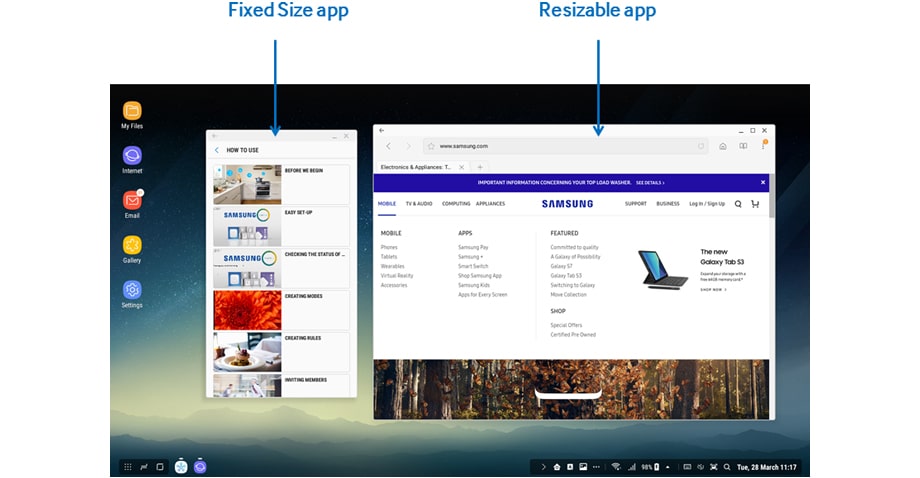Click the bookmark star in address bar
Screen dimensions: 920x478
pos(431,146)
